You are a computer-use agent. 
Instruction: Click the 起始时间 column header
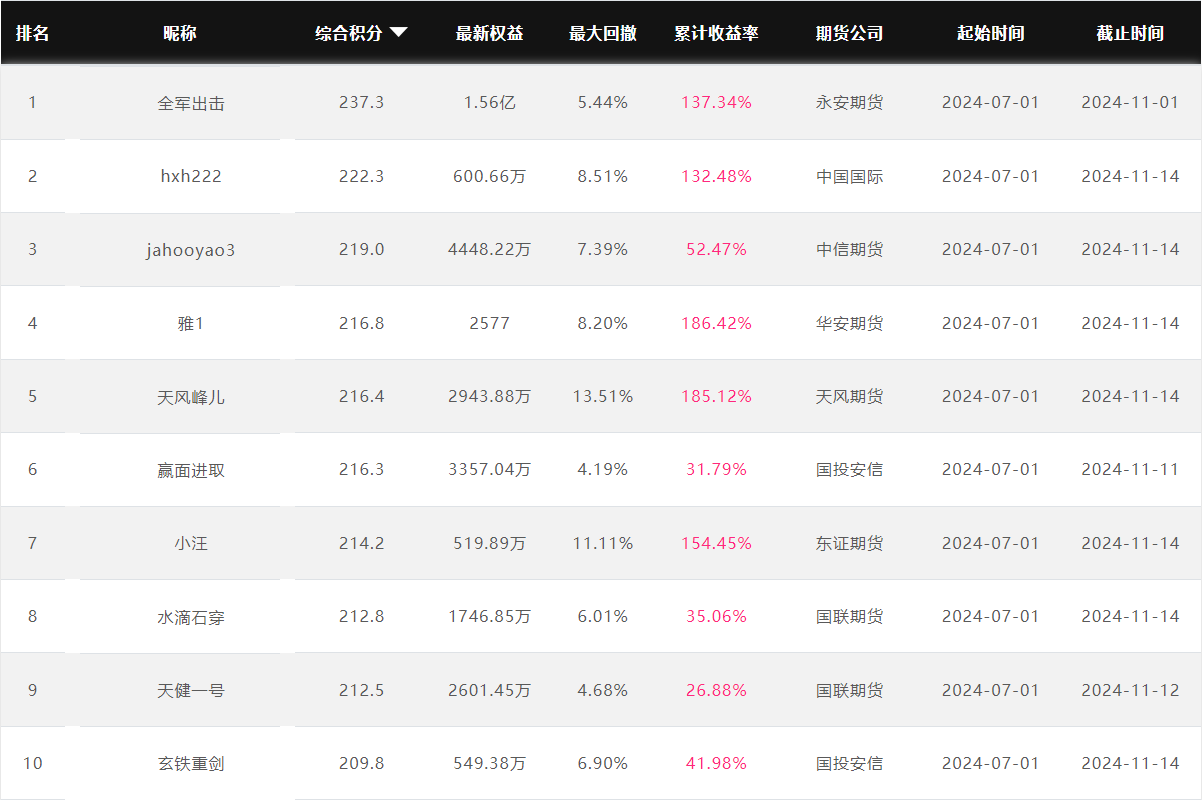[x=991, y=33]
